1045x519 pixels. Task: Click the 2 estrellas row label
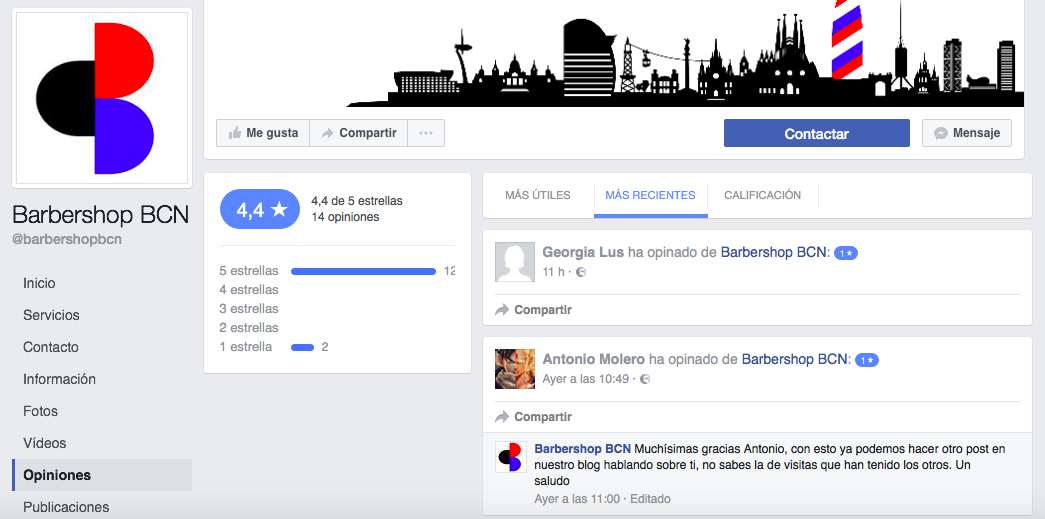click(249, 328)
